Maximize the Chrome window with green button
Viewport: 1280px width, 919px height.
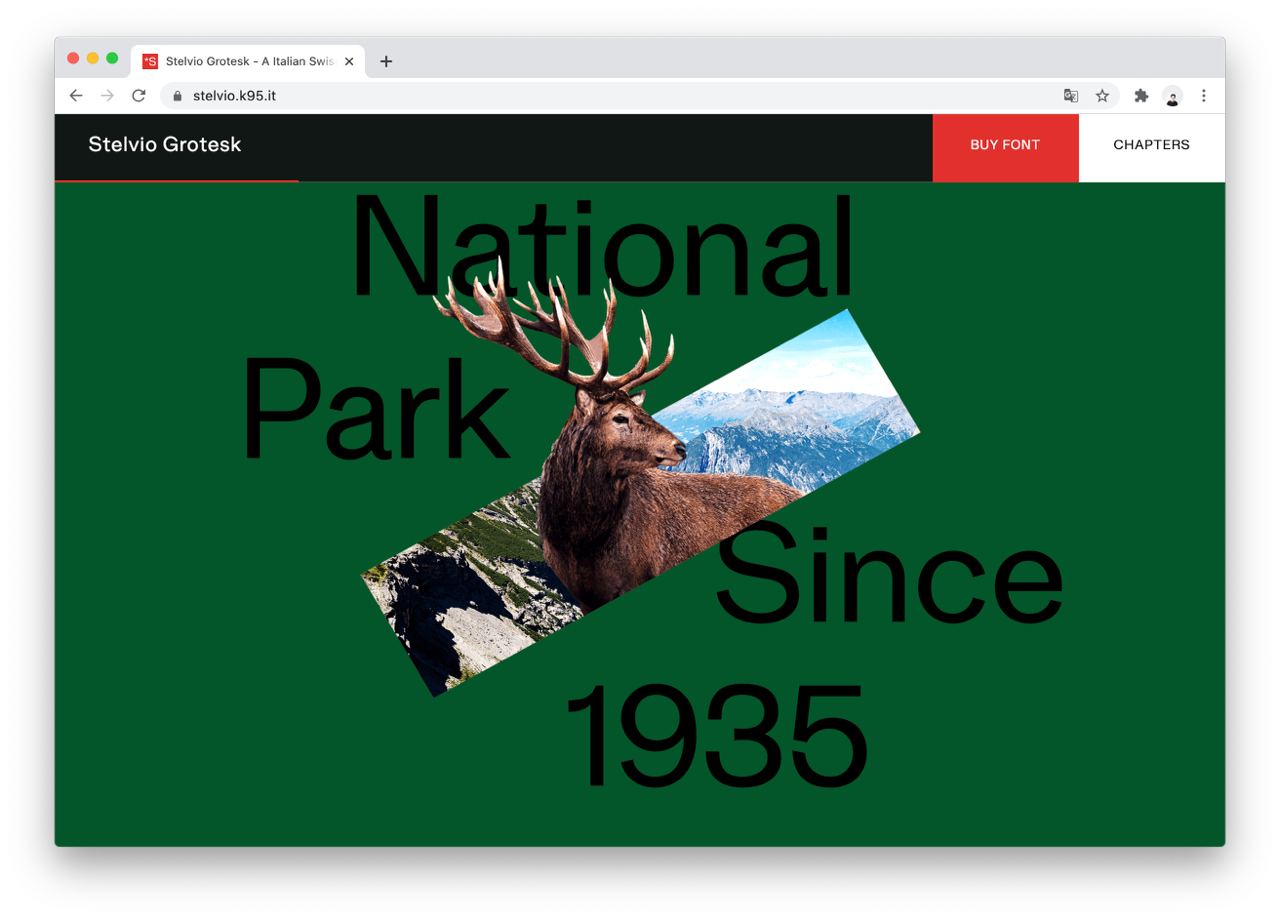tap(112, 58)
